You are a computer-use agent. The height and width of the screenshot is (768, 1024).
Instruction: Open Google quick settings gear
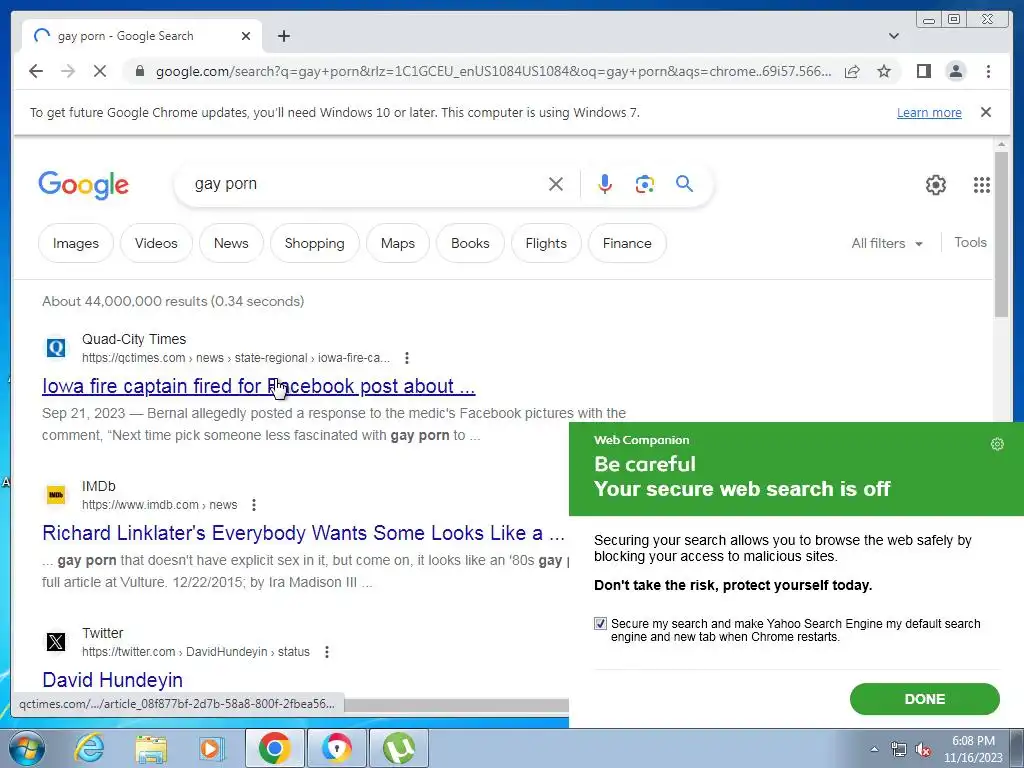[x=935, y=185]
